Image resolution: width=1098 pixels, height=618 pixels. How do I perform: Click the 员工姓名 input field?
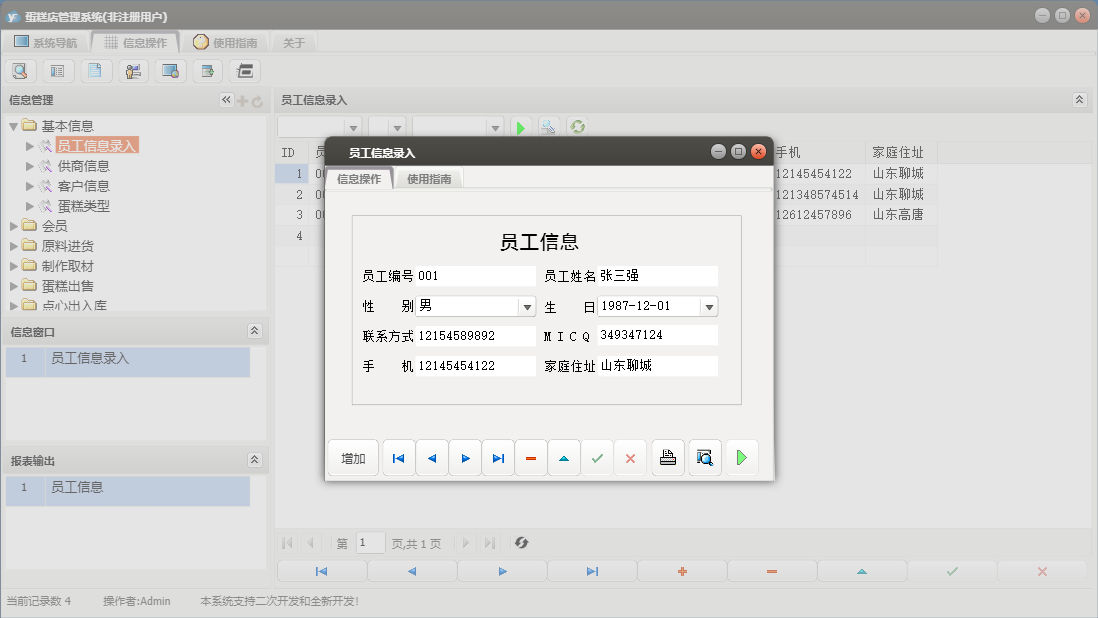pyautogui.click(x=657, y=276)
